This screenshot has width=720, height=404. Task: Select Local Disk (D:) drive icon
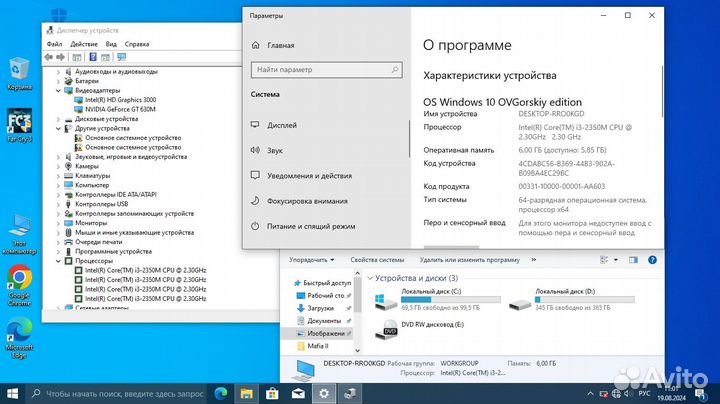(x=520, y=303)
